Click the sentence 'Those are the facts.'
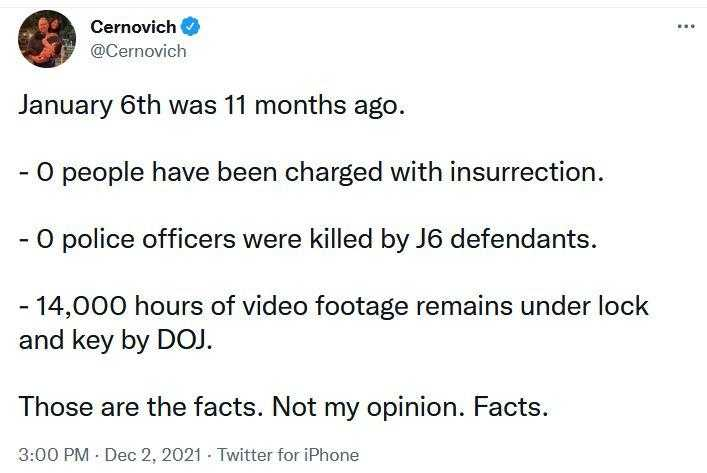707x473 pixels. click(x=141, y=407)
